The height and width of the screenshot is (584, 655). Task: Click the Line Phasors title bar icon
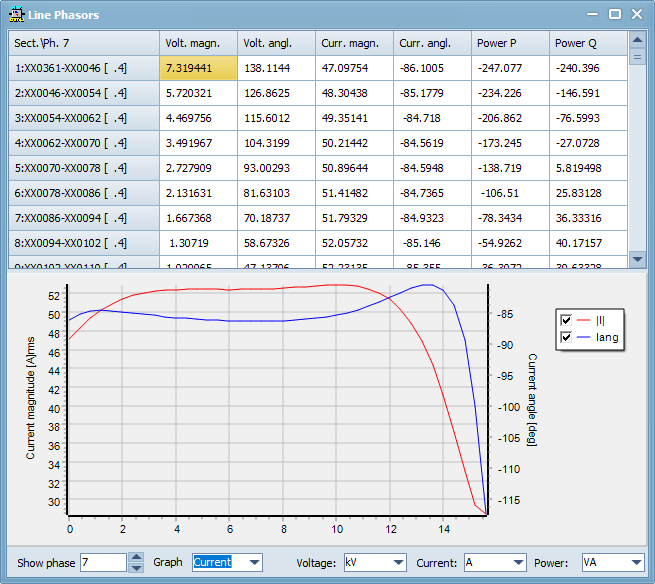coord(17,15)
